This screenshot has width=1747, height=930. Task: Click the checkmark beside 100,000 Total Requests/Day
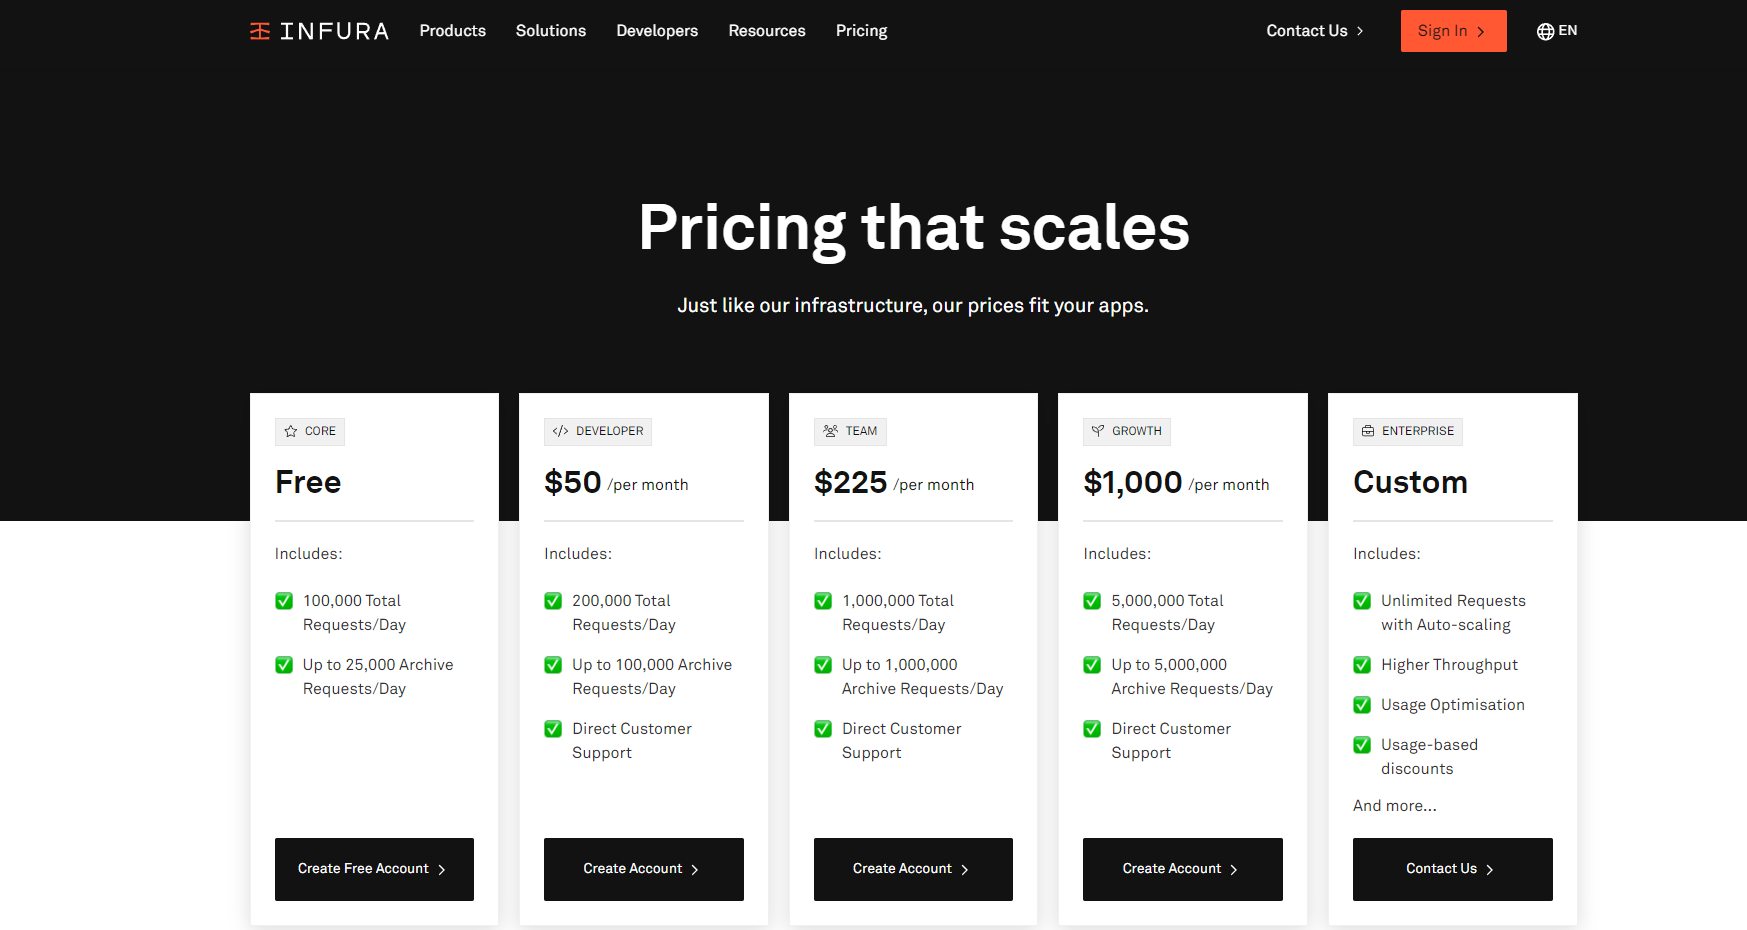coord(284,601)
